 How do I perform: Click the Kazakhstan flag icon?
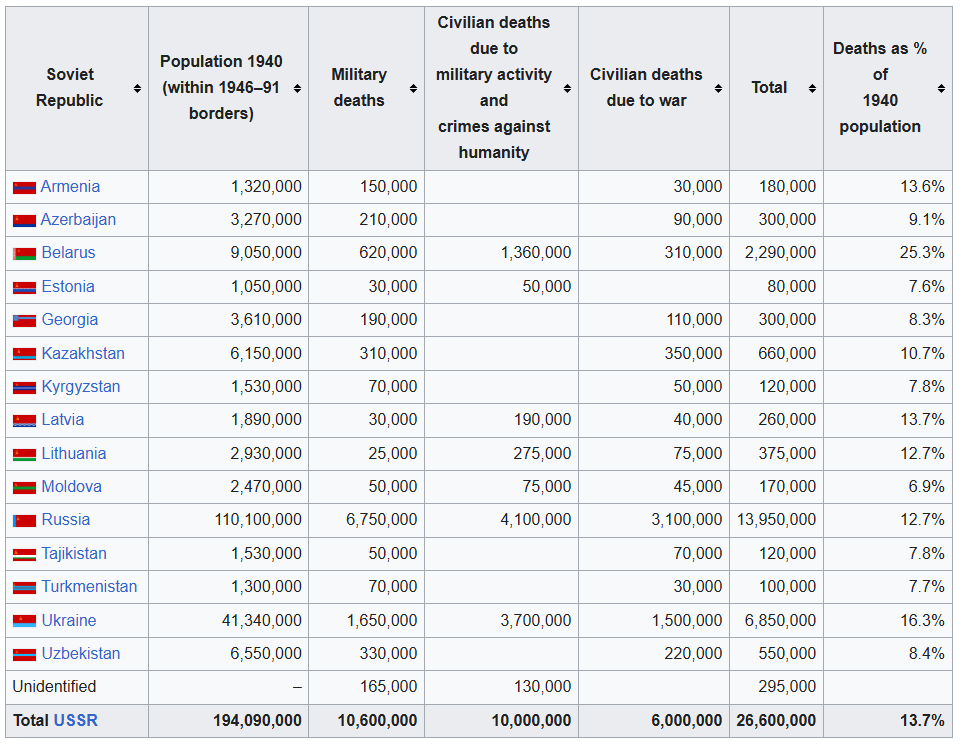pyautogui.click(x=24, y=354)
